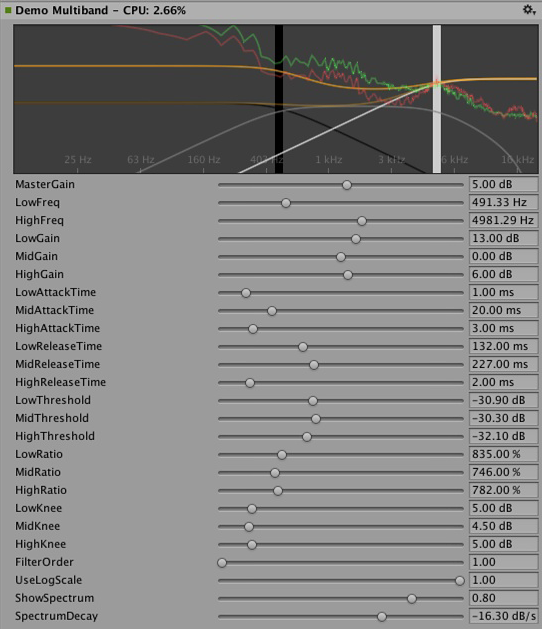Screen dimensions: 542x629
Task: Click the HighFreq value field
Action: pyautogui.click(x=503, y=220)
